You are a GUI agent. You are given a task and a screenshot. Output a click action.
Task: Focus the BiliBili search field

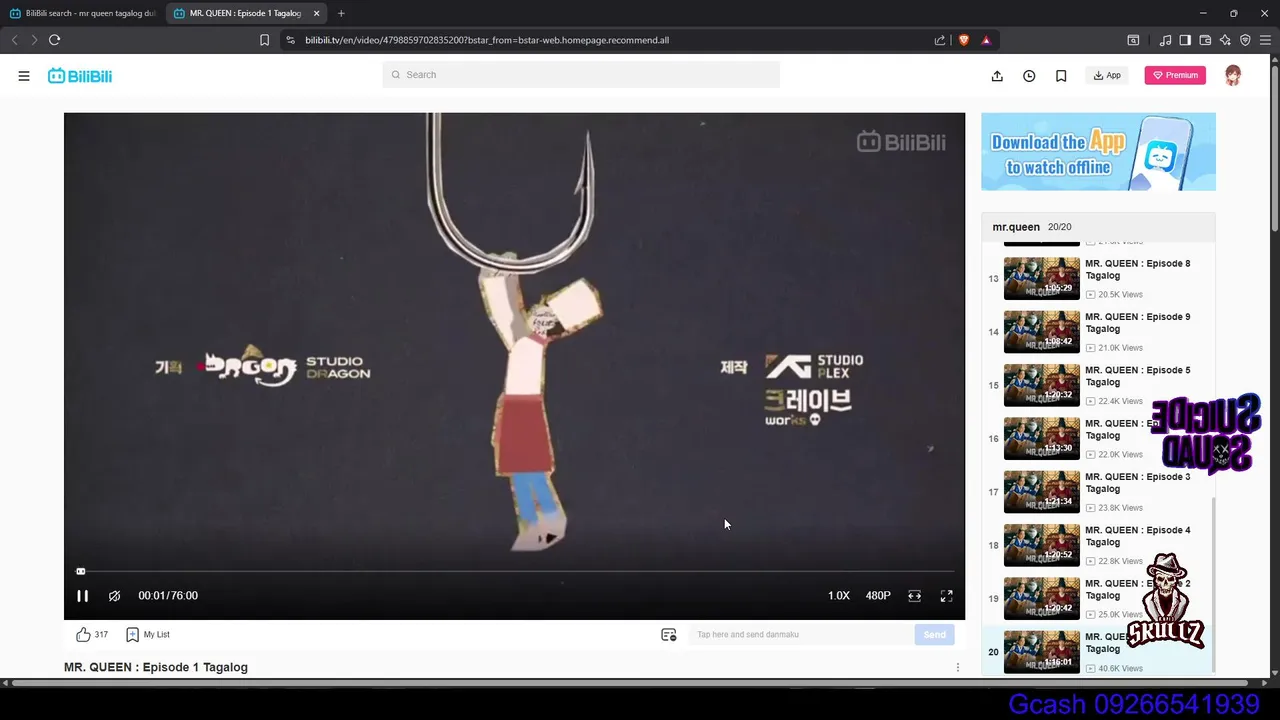581,75
